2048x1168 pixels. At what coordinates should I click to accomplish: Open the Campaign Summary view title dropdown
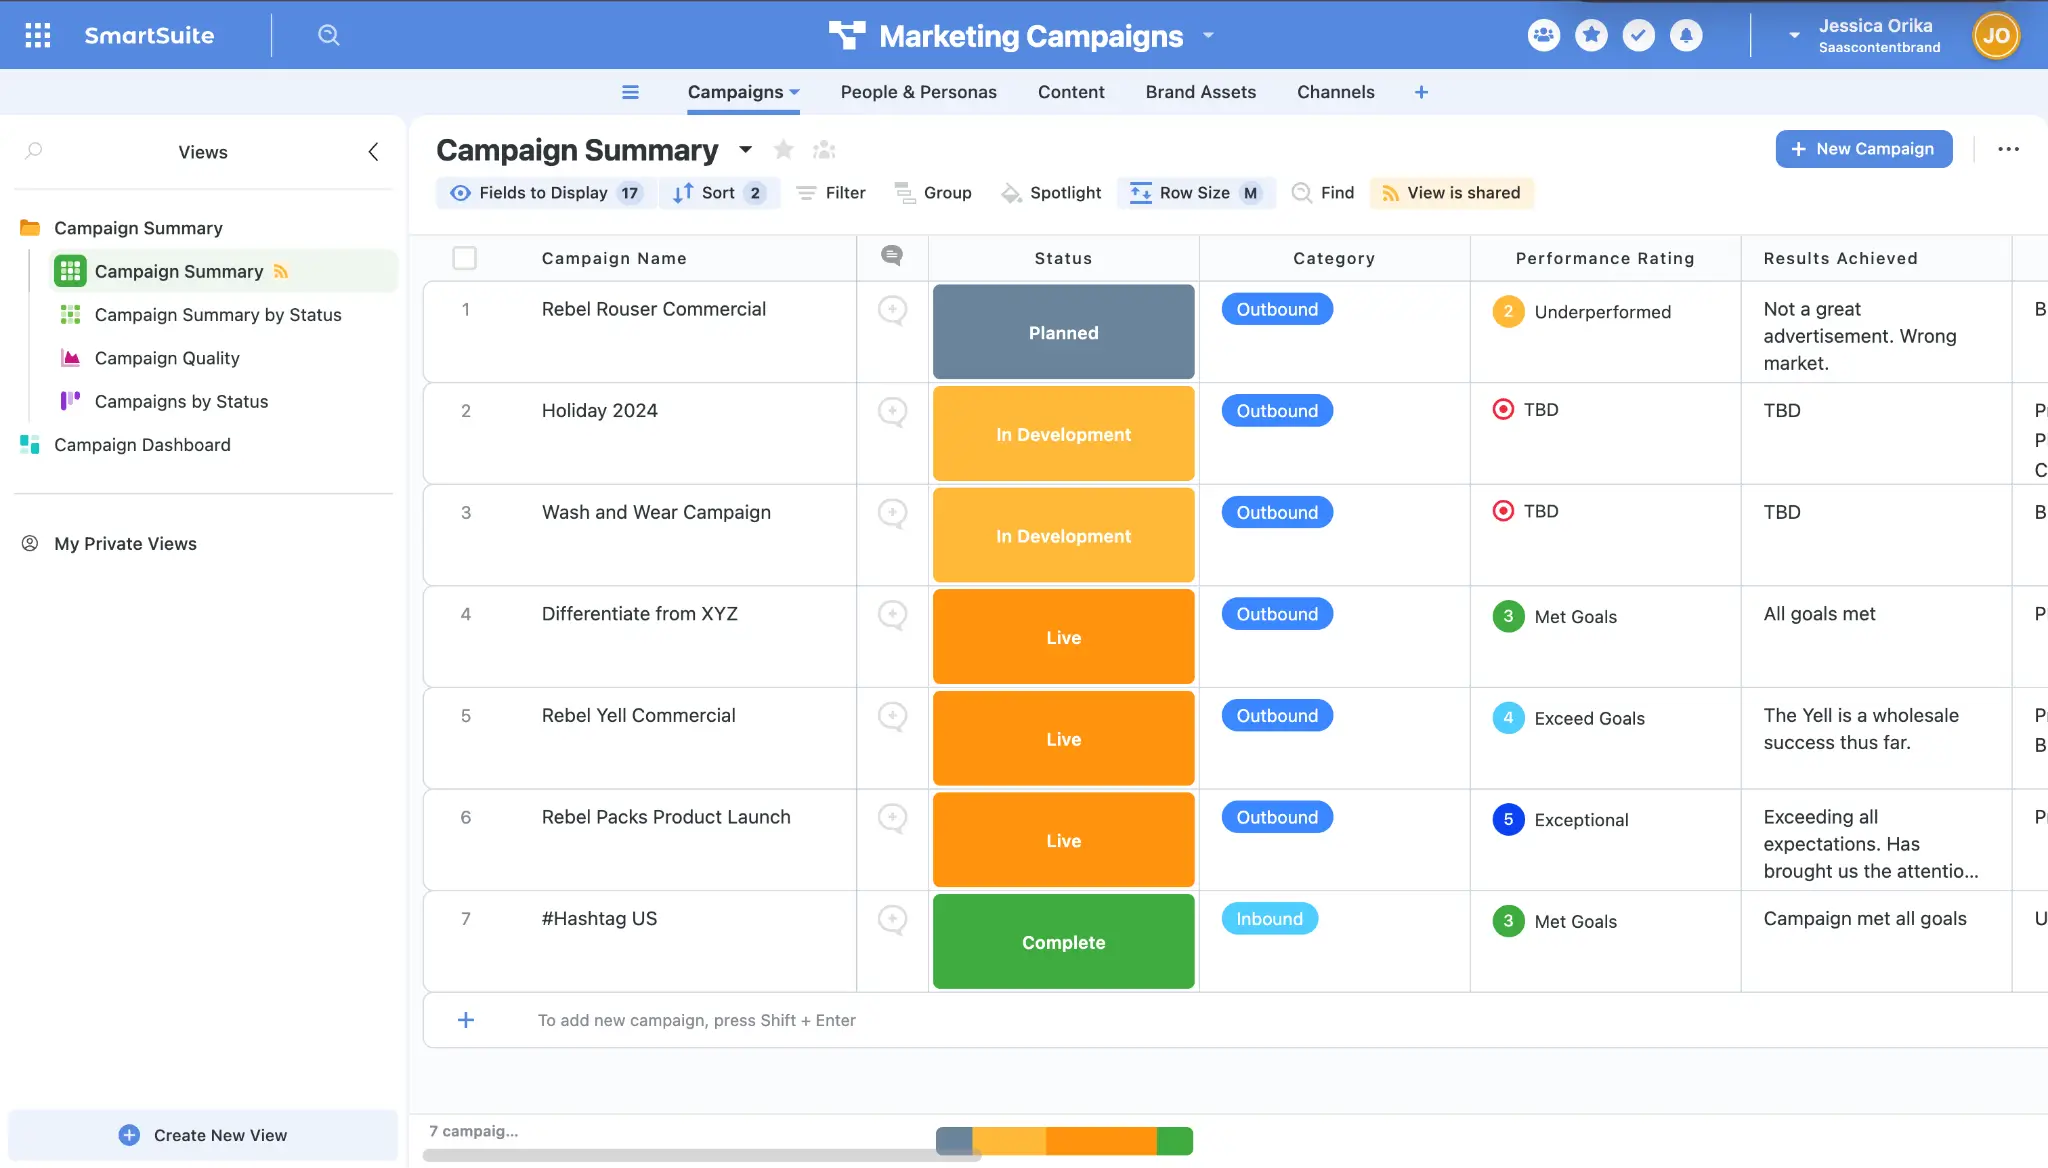pyautogui.click(x=745, y=150)
